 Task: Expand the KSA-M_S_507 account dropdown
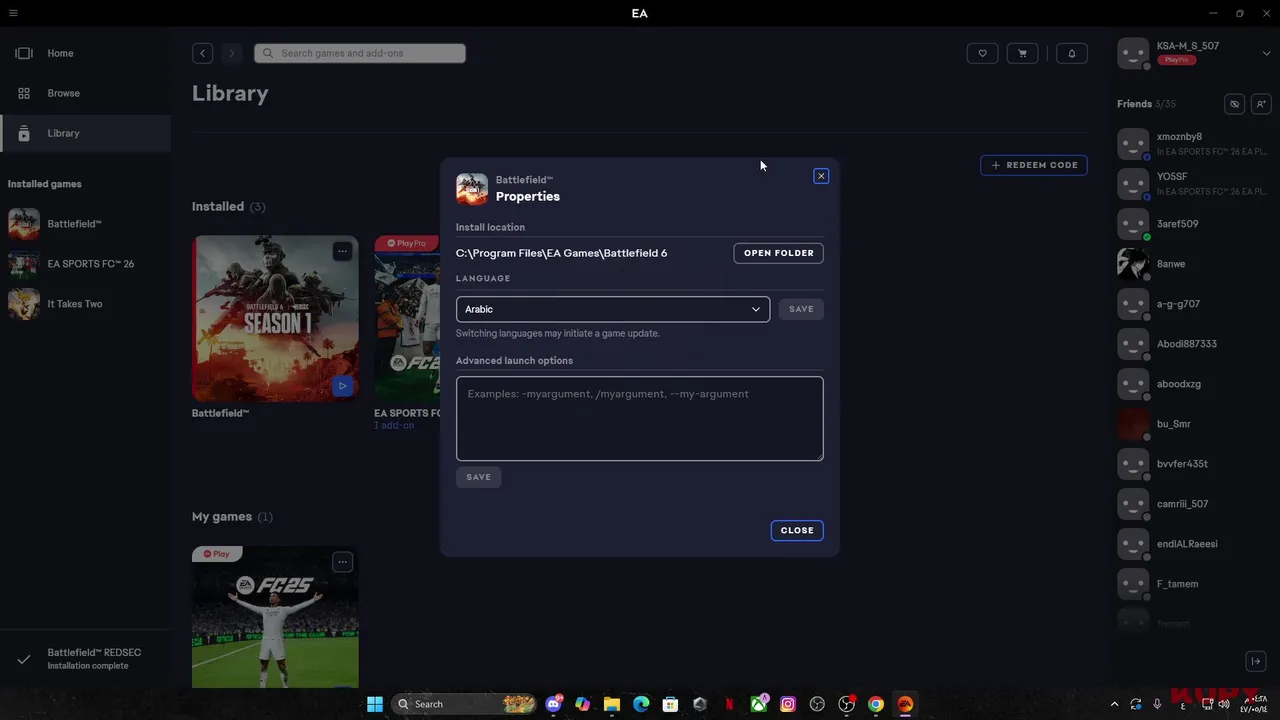point(1266,53)
